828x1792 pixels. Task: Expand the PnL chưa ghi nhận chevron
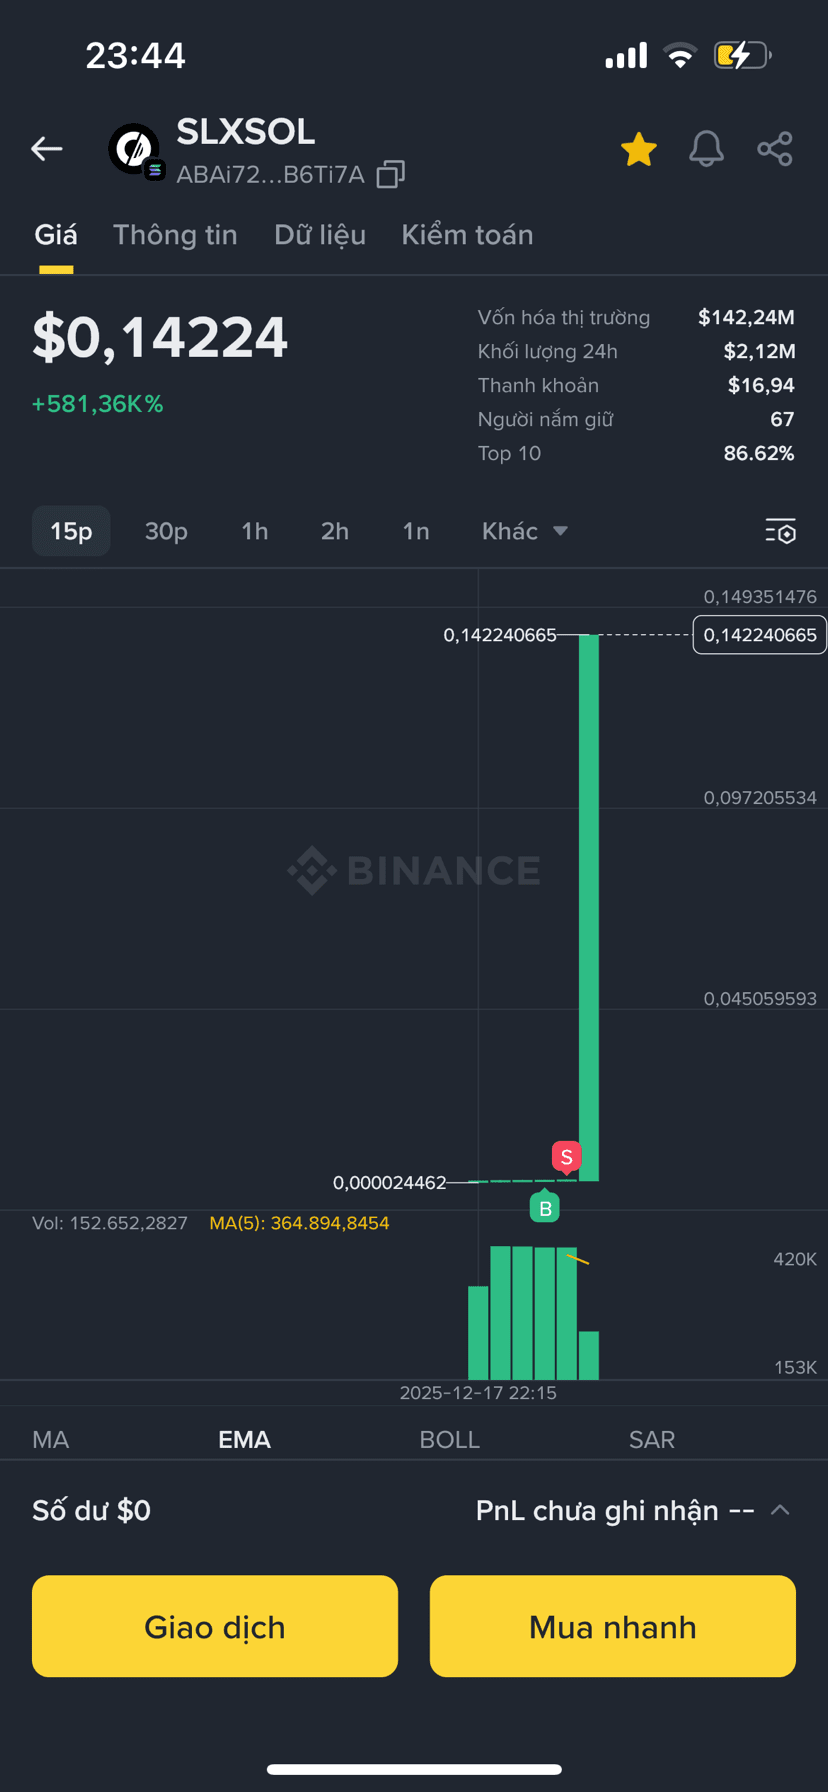click(781, 1510)
